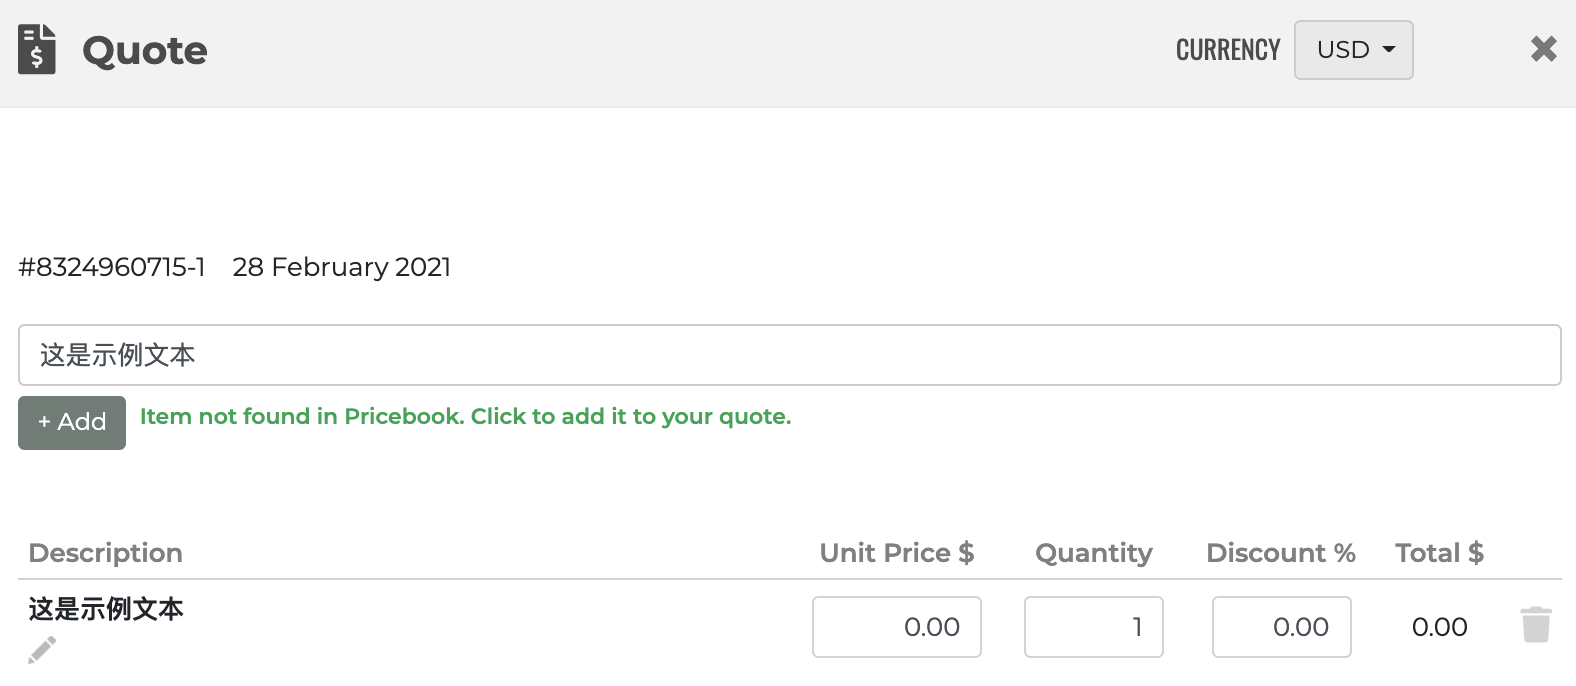
Task: Click the Description column header
Action: coord(105,553)
